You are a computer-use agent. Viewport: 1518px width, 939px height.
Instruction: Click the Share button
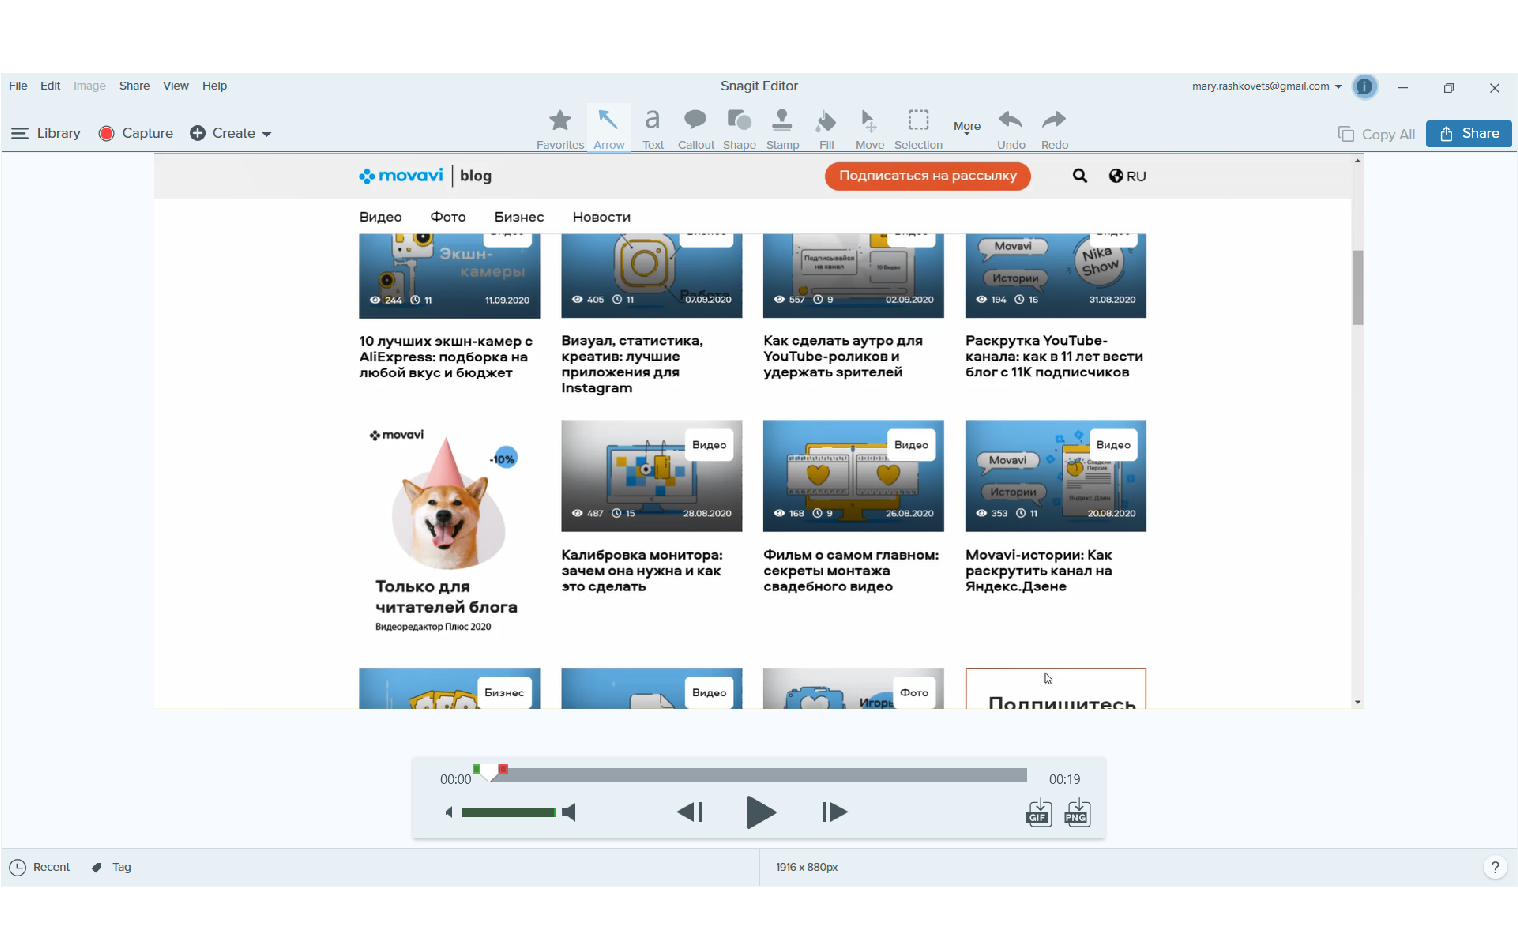click(x=1468, y=133)
